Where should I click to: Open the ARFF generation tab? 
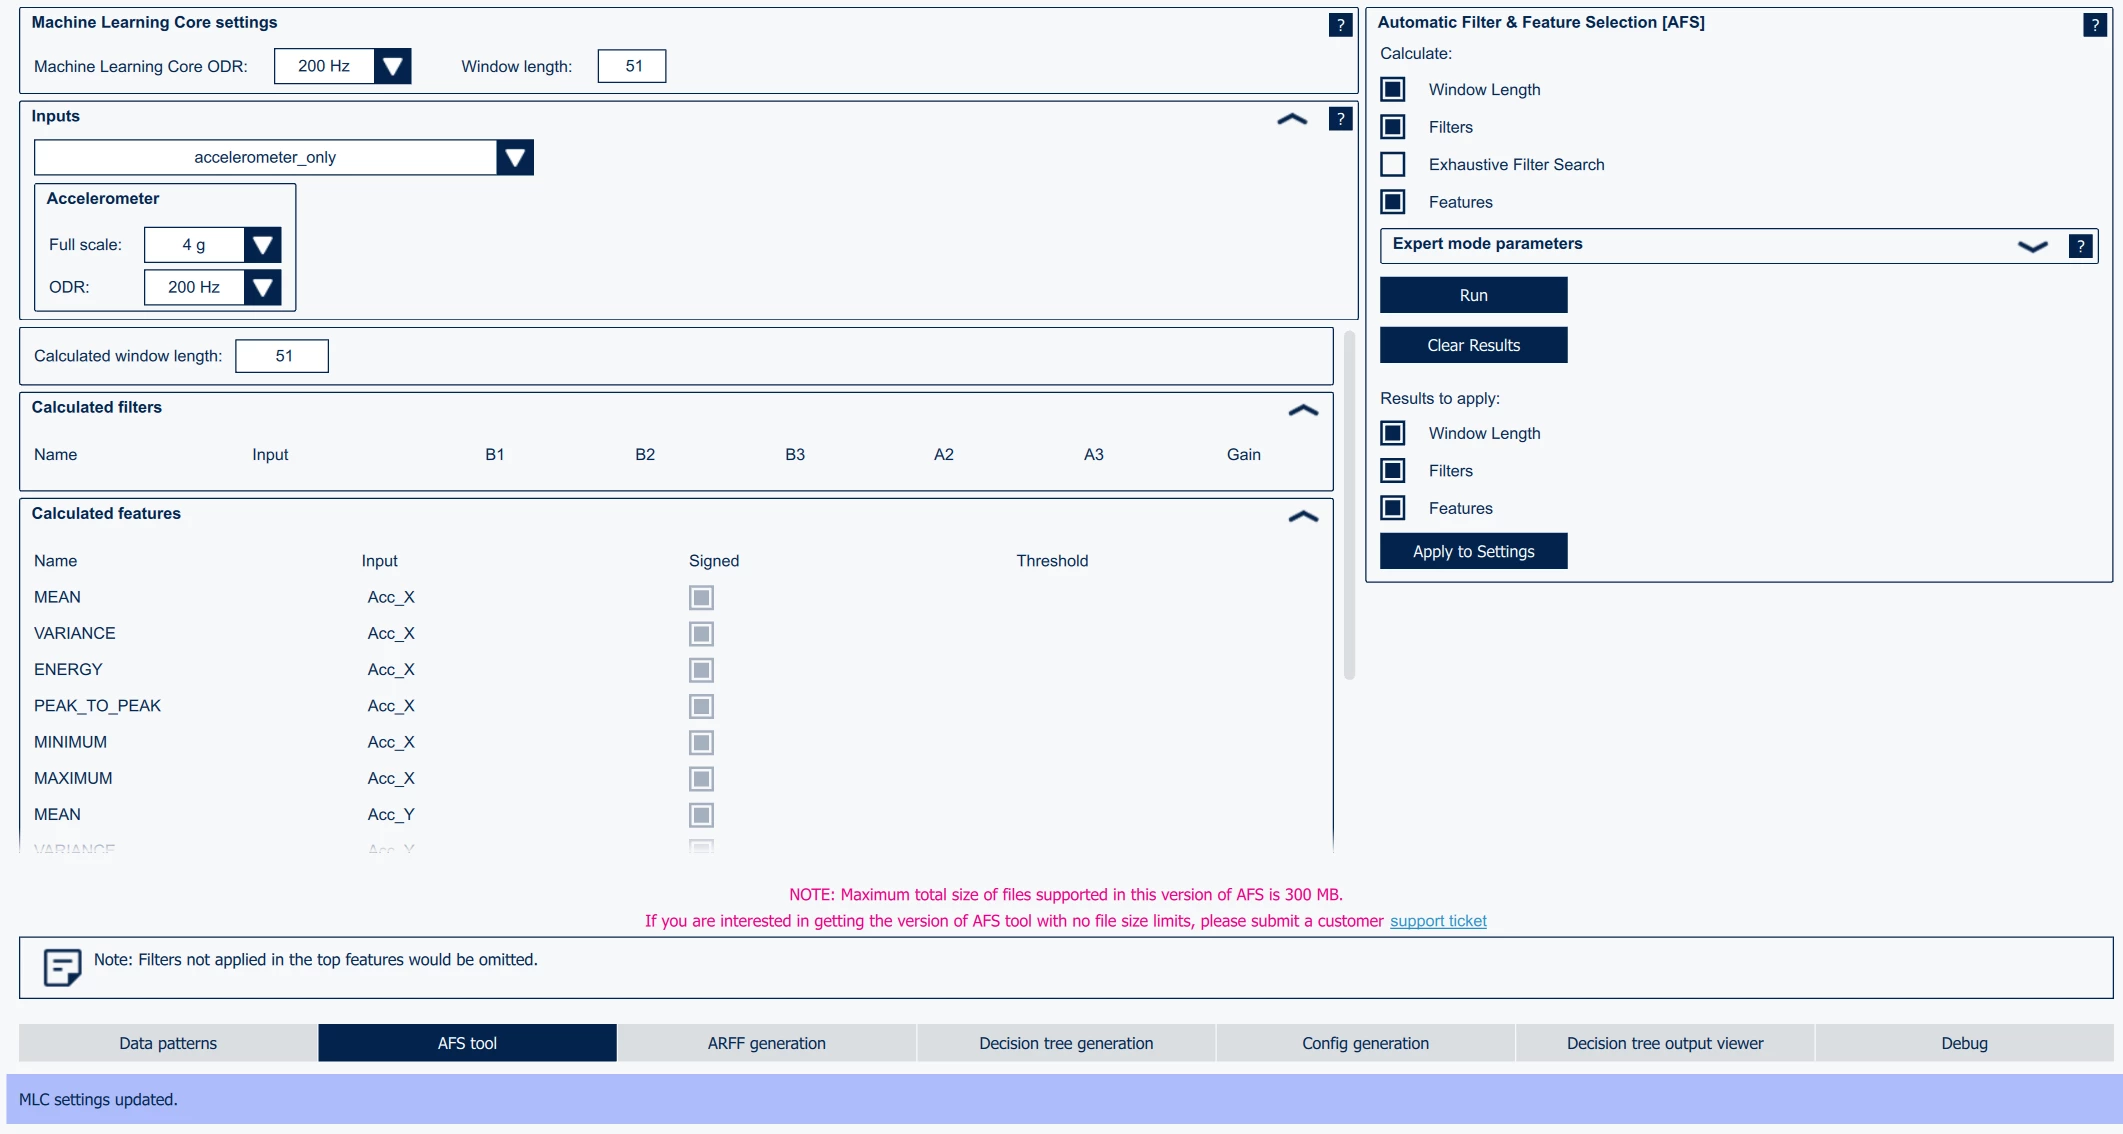(x=767, y=1043)
